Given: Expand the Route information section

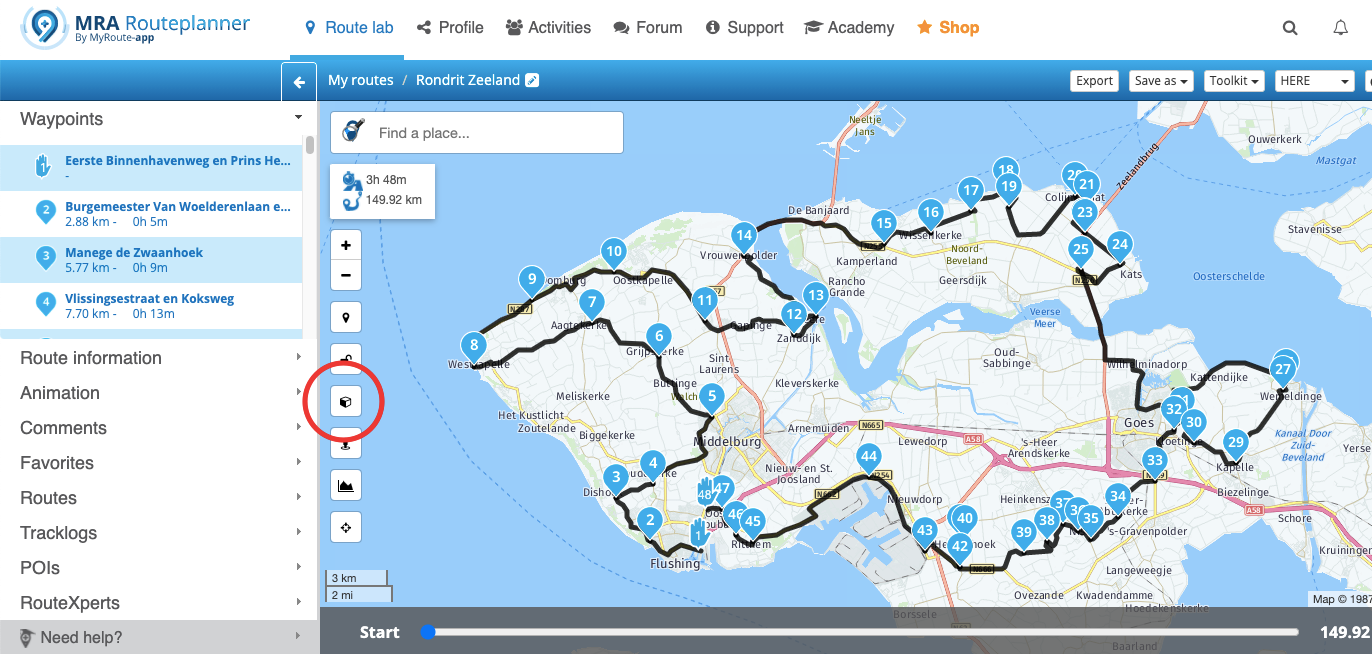Looking at the screenshot, I should coord(160,358).
